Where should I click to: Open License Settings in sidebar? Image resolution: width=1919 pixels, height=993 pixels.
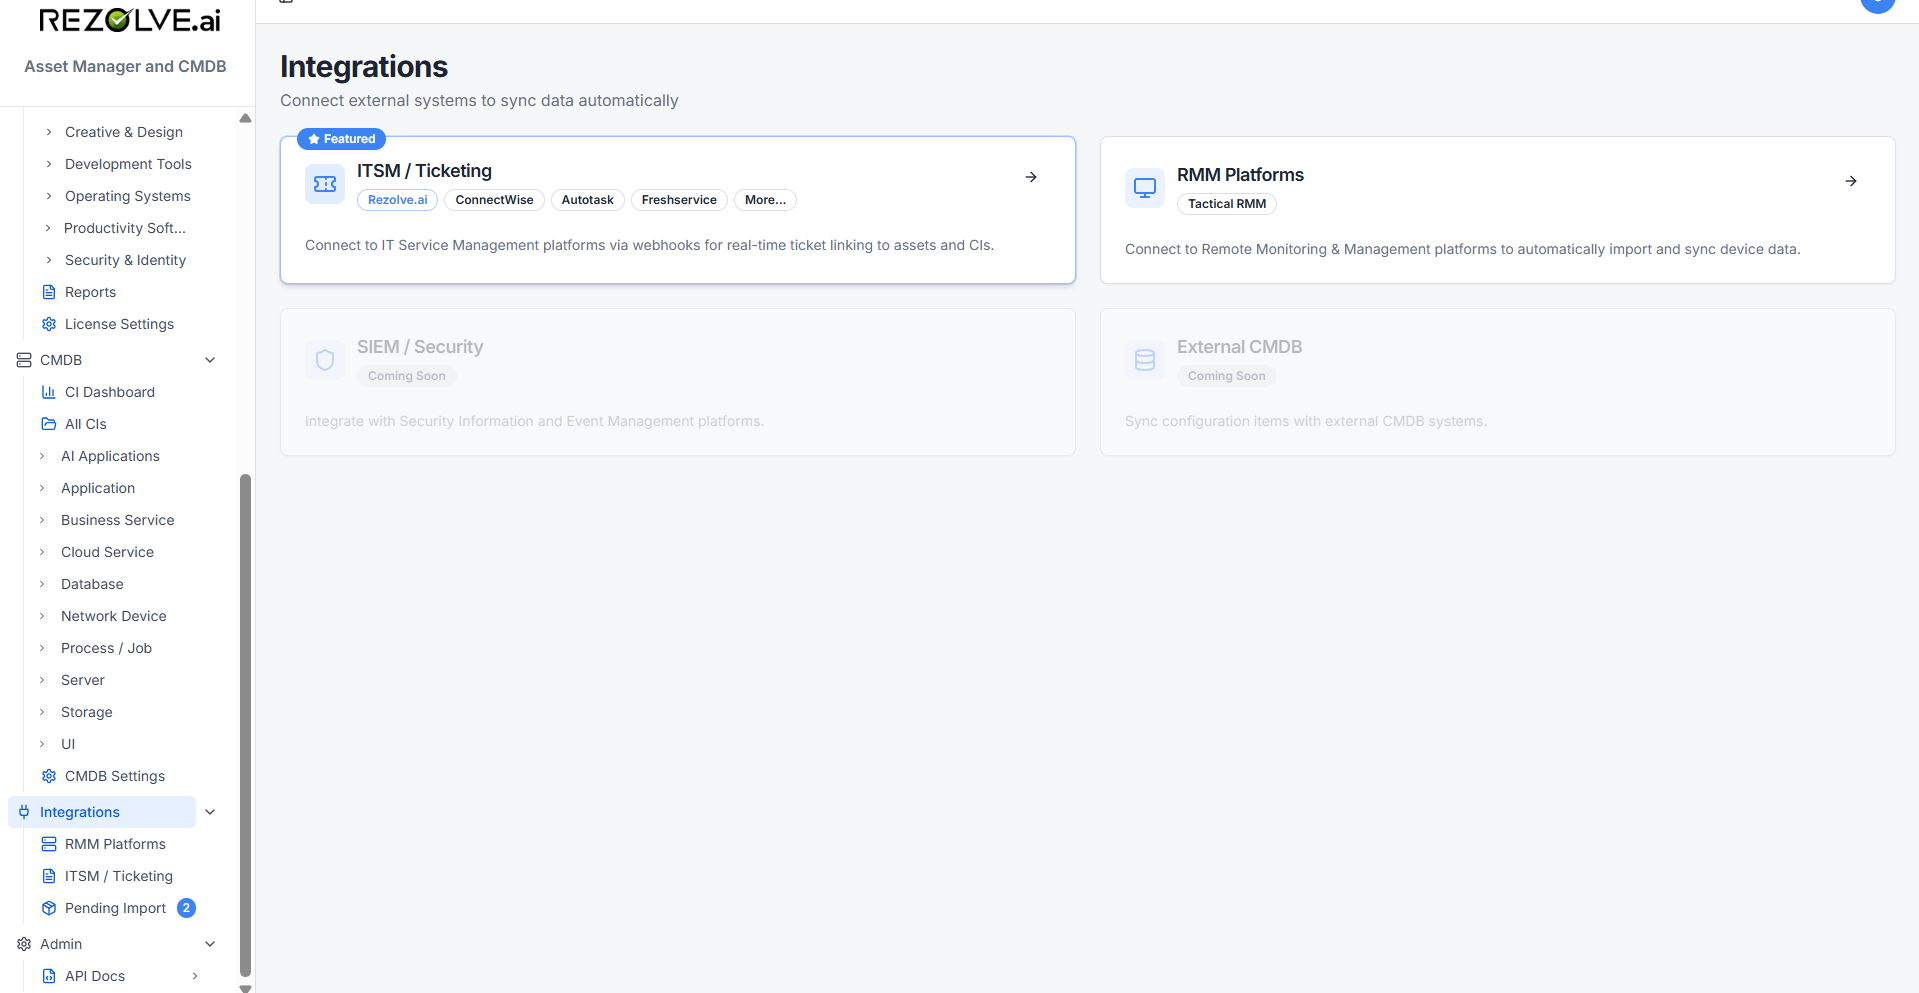tap(119, 324)
